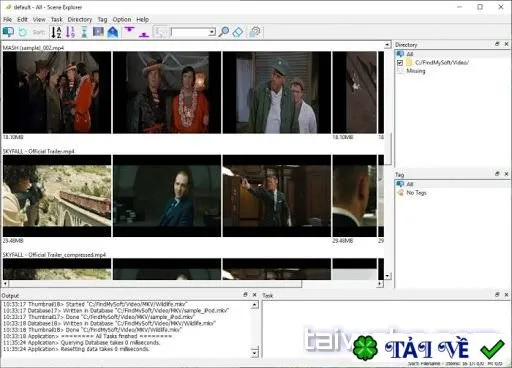Float the Output panel

[245, 295]
